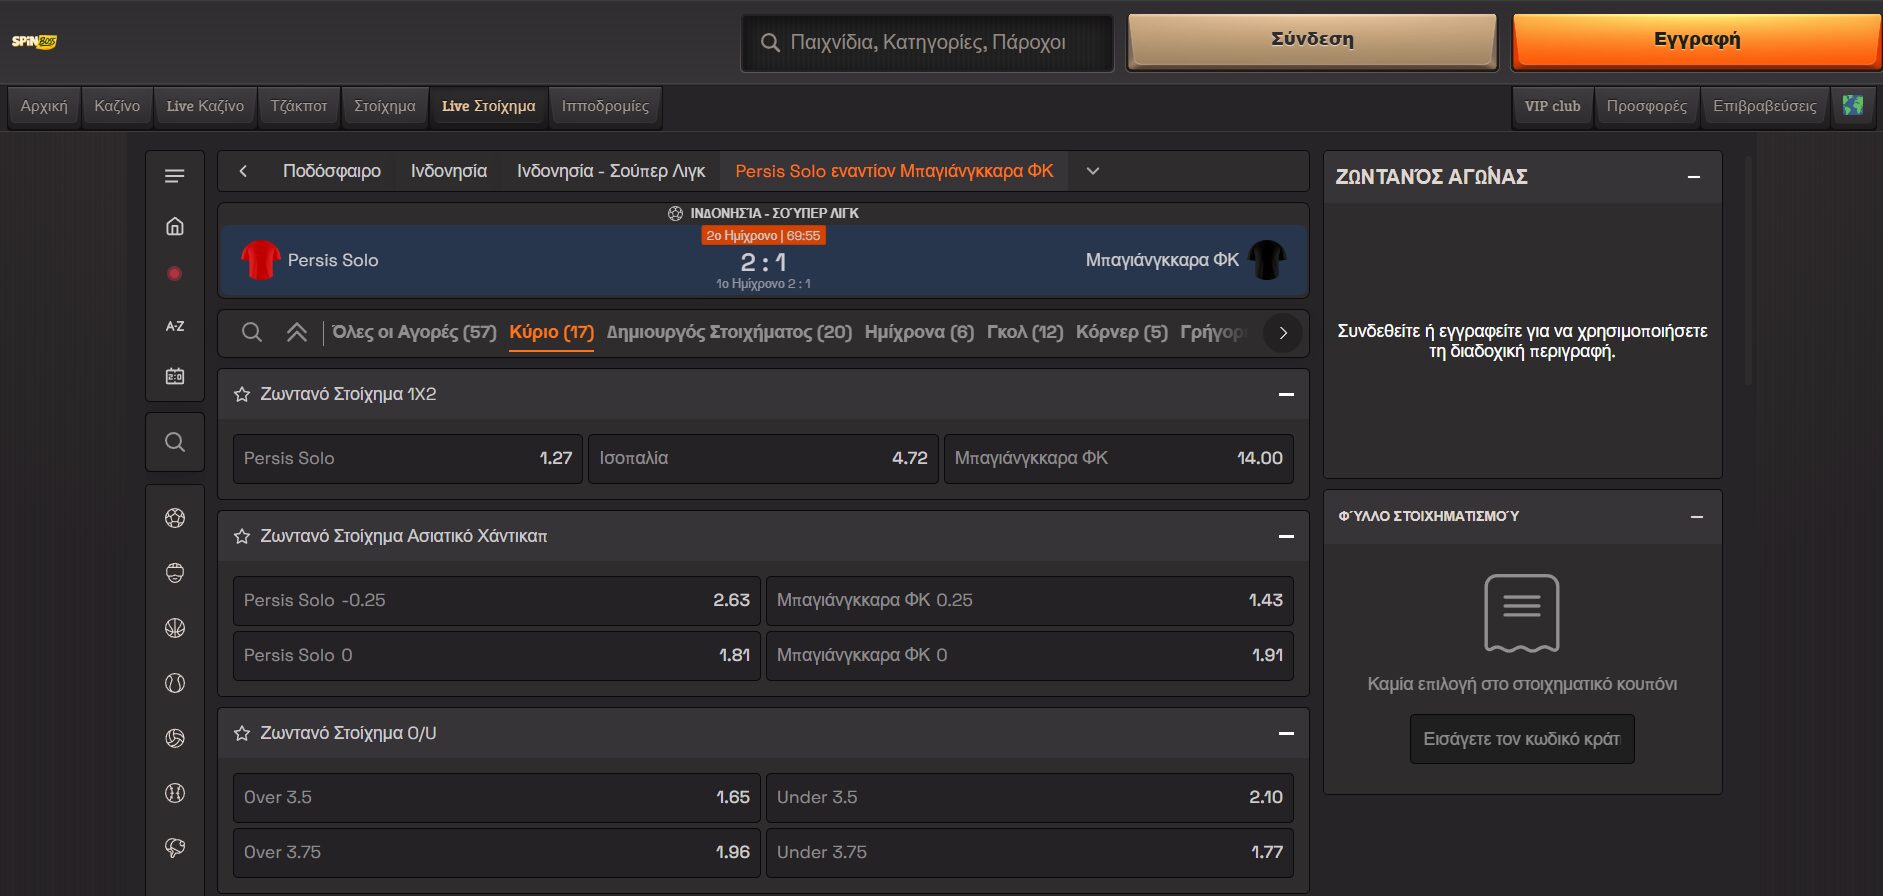This screenshot has width=1883, height=896.
Task: Open the Καζίνο menu item
Action: coord(117,106)
